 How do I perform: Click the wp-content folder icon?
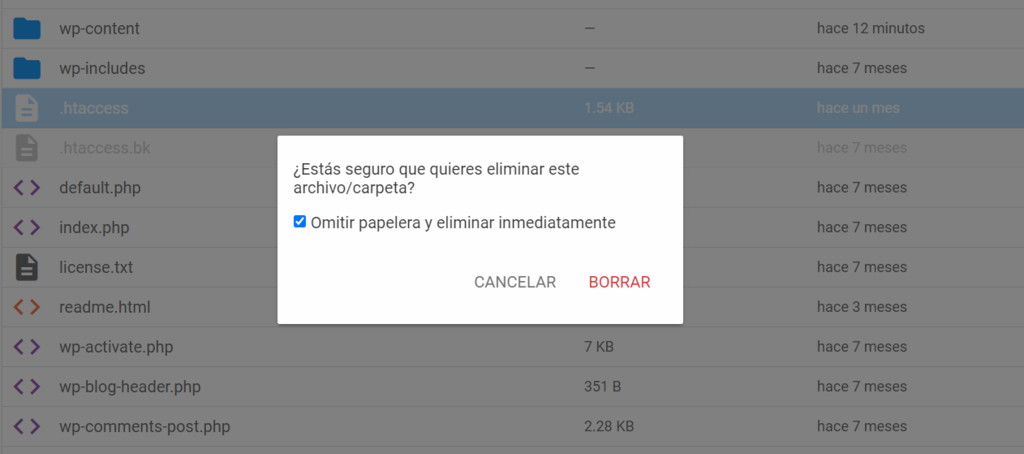pos(27,29)
